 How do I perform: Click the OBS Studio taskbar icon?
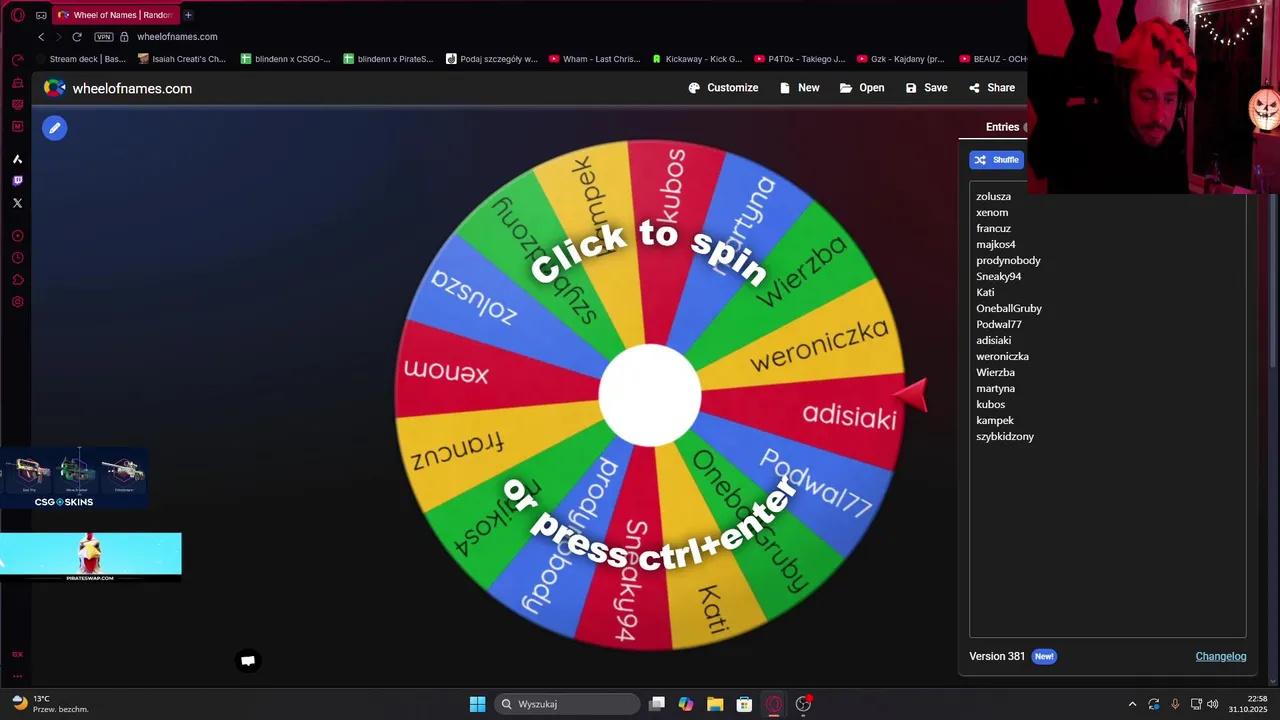(x=803, y=704)
